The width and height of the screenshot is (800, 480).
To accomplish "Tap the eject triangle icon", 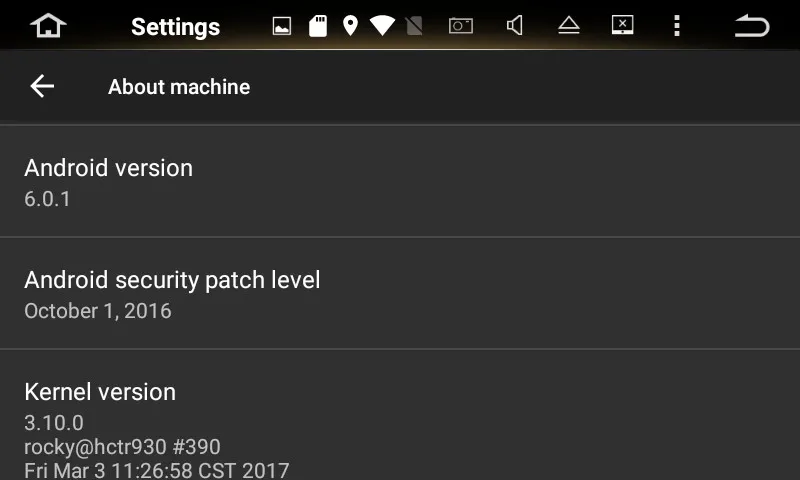I will click(x=569, y=26).
